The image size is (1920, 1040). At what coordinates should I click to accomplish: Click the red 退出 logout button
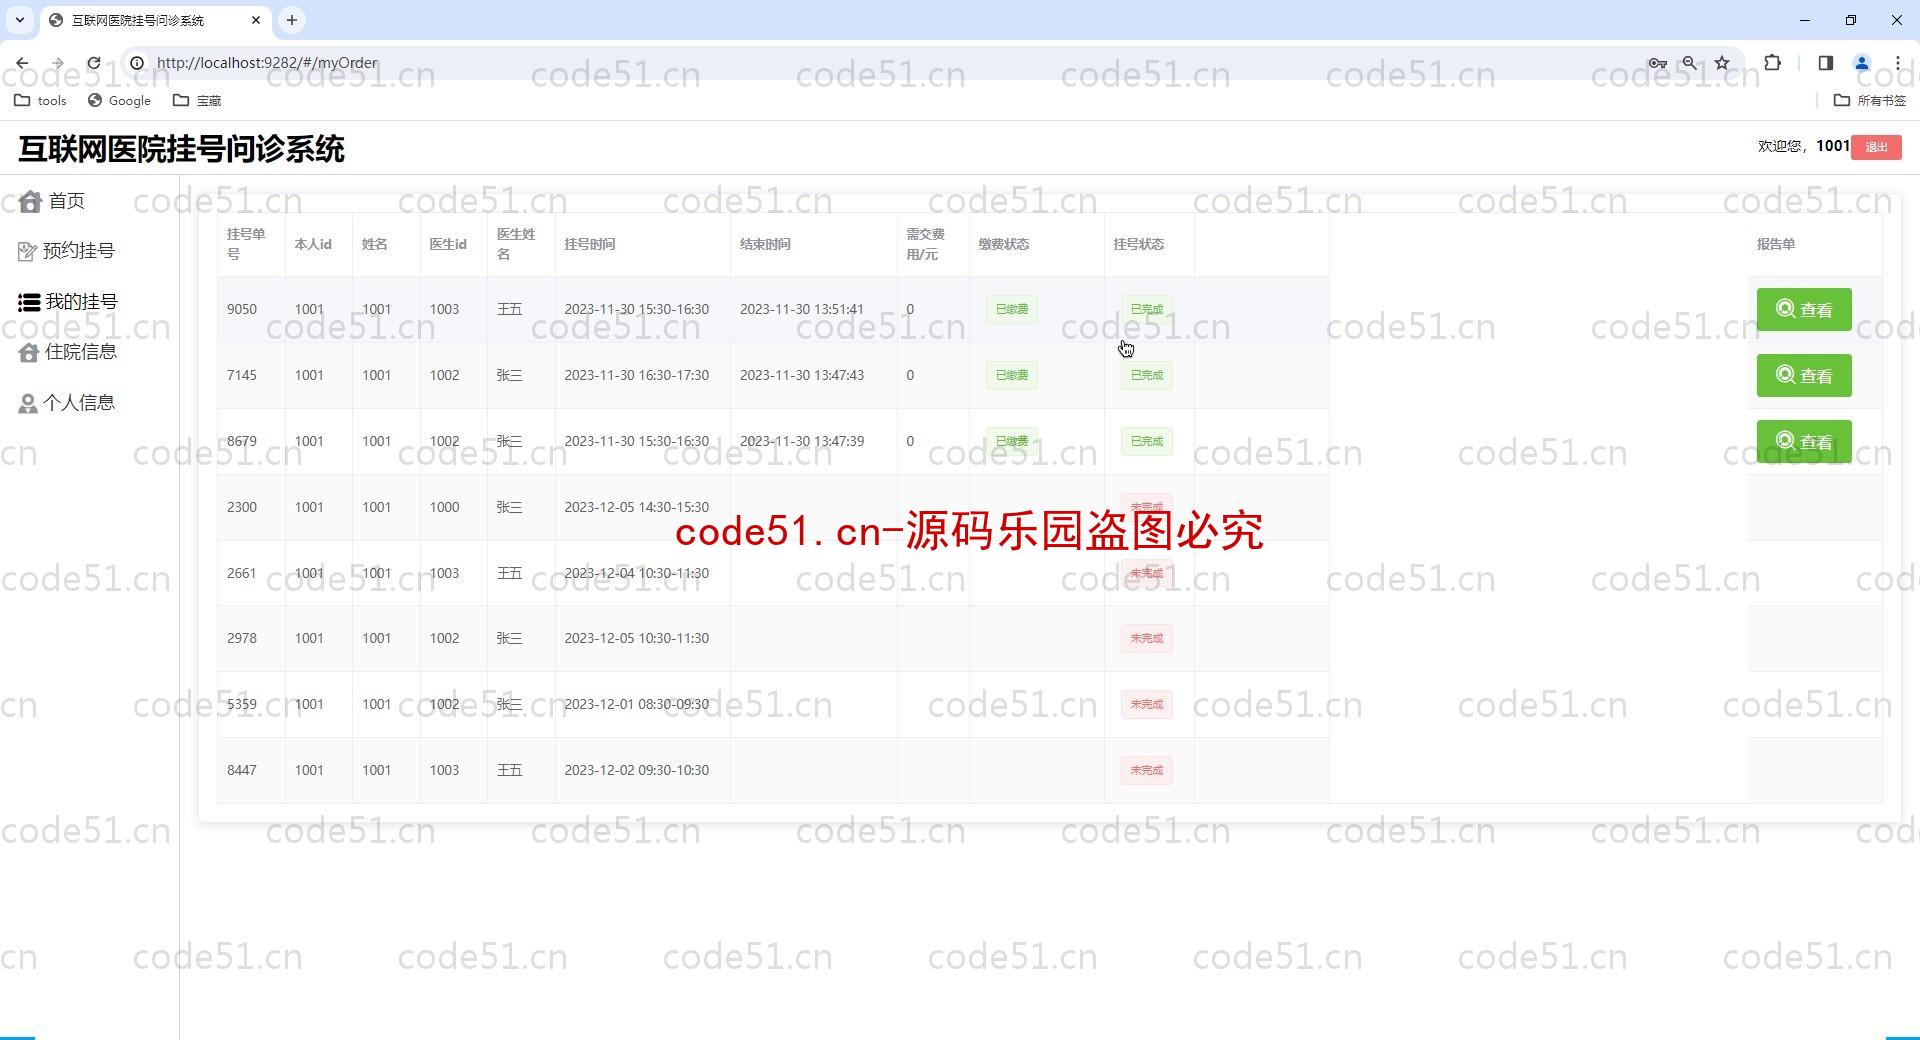pos(1876,147)
